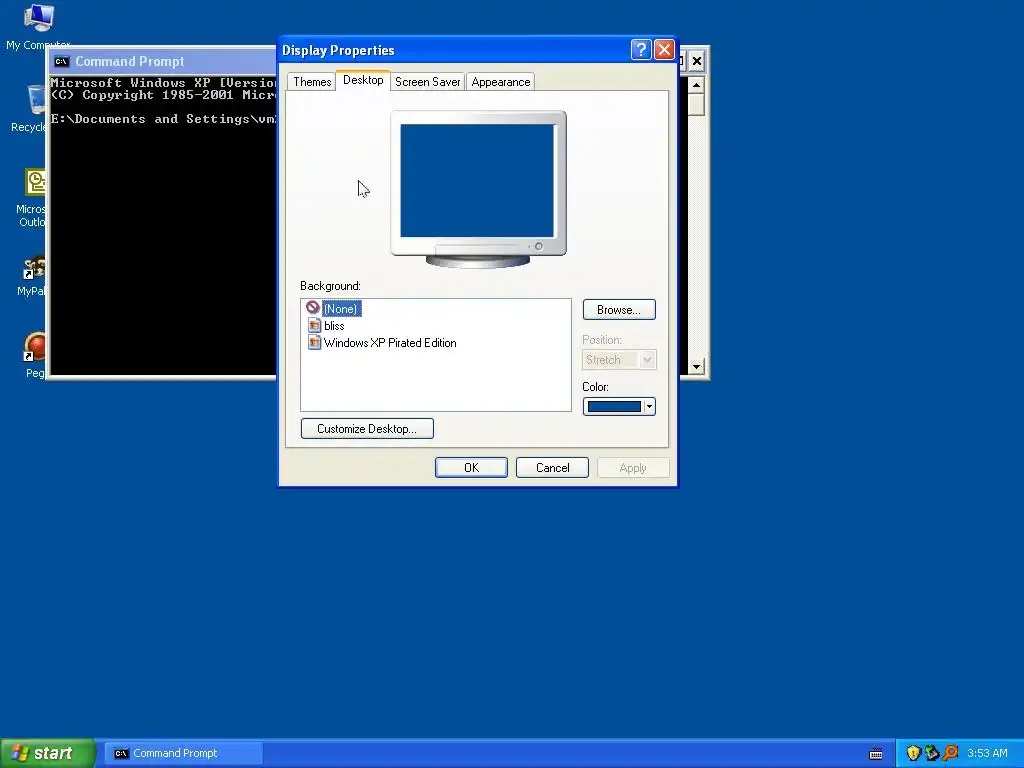Click the Command Prompt scrollbar down arrow

pyautogui.click(x=696, y=366)
